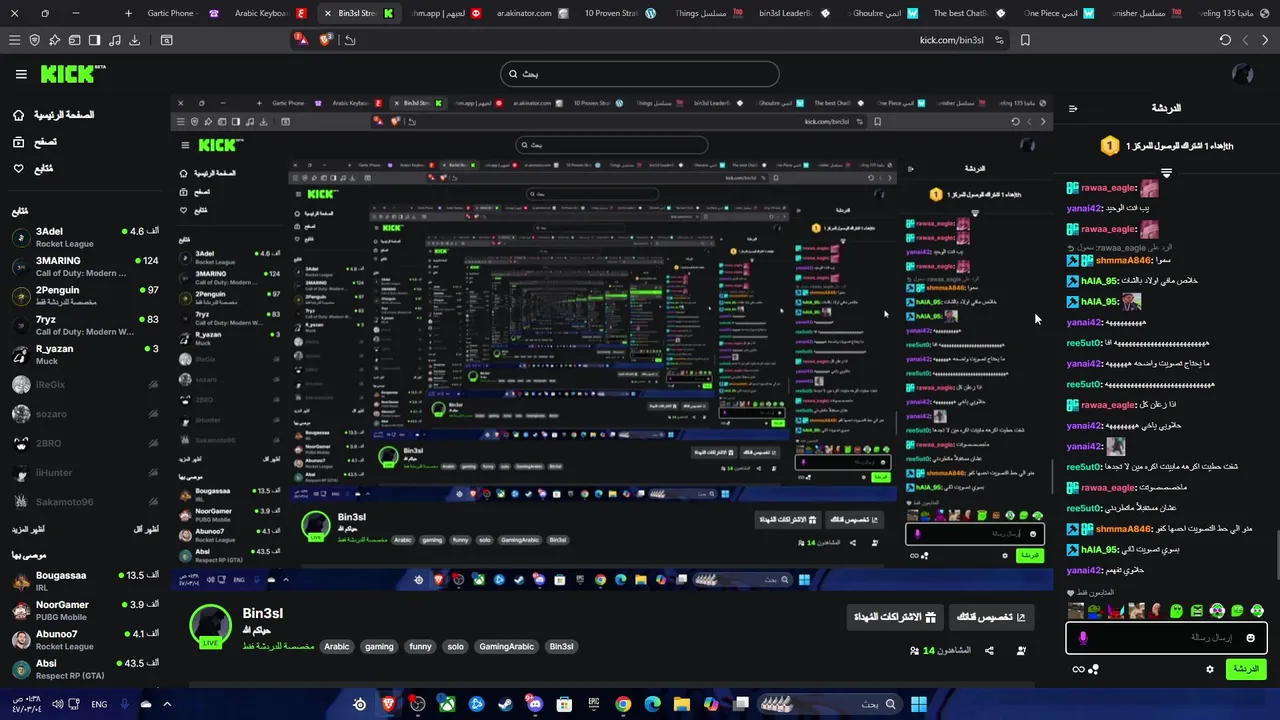The height and width of the screenshot is (720, 1280).
Task: Open R_yazan channel in sidebar
Action: click(85, 354)
